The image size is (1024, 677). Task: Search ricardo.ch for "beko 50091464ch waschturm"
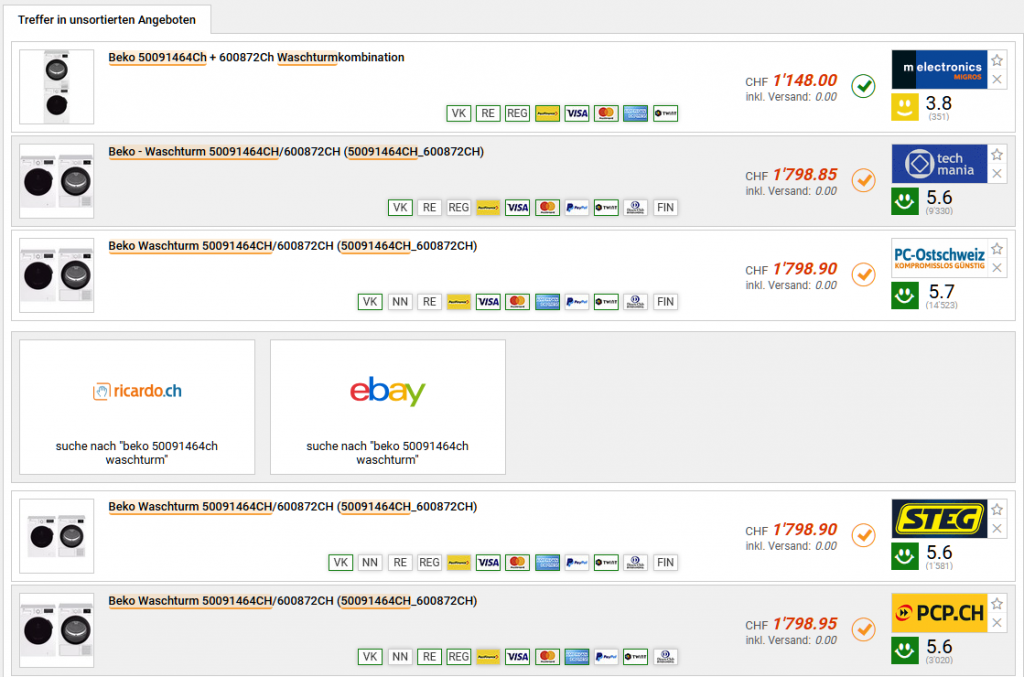coord(137,407)
